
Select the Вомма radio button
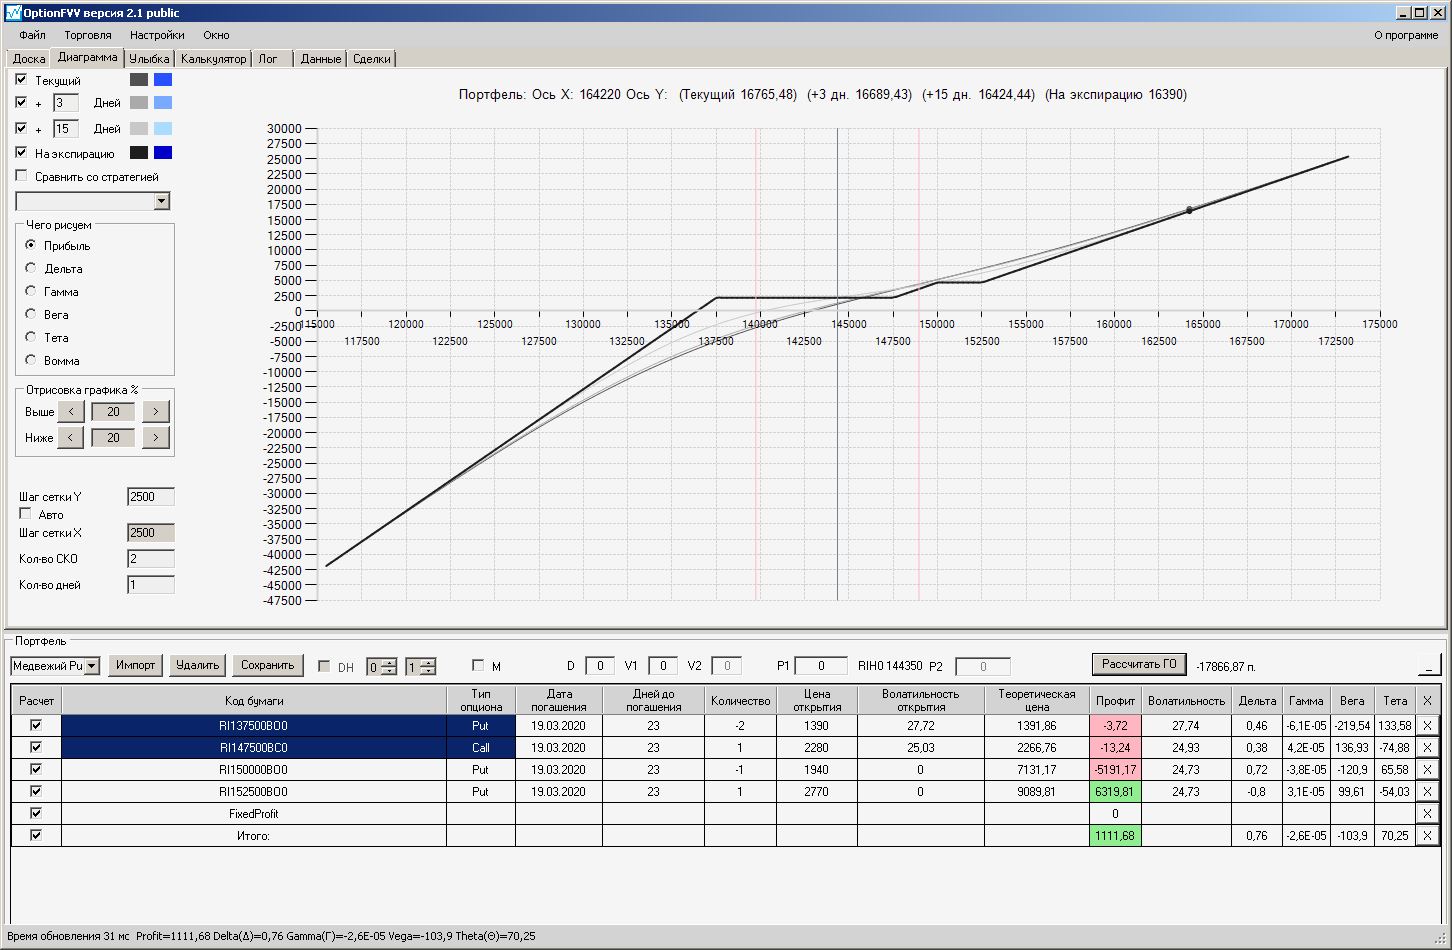pyautogui.click(x=31, y=360)
